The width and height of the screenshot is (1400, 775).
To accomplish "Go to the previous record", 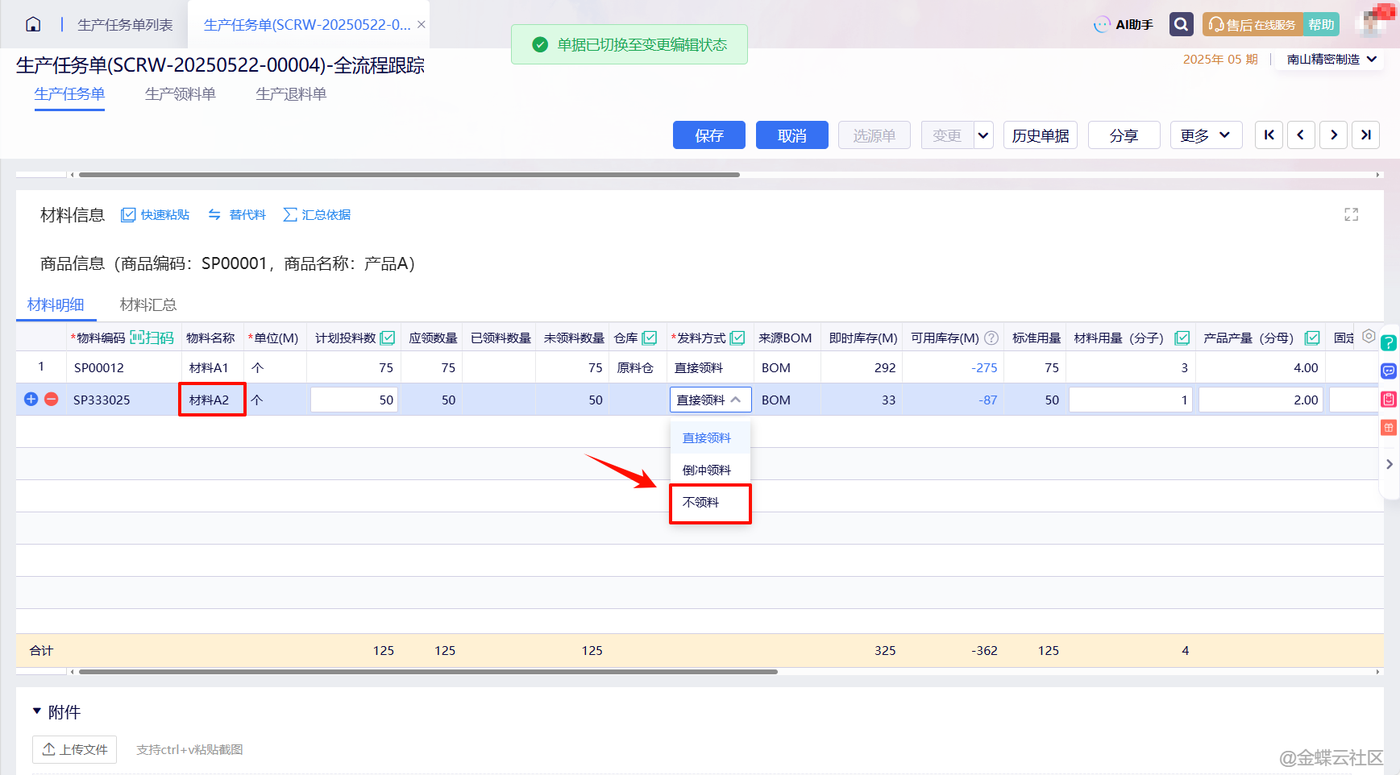I will [1301, 135].
